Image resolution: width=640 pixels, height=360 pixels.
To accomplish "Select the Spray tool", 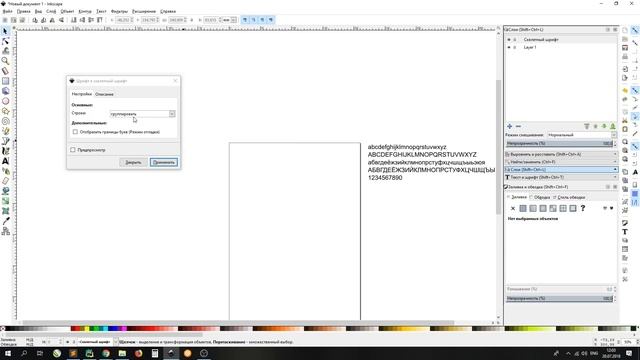I will pos(5,171).
